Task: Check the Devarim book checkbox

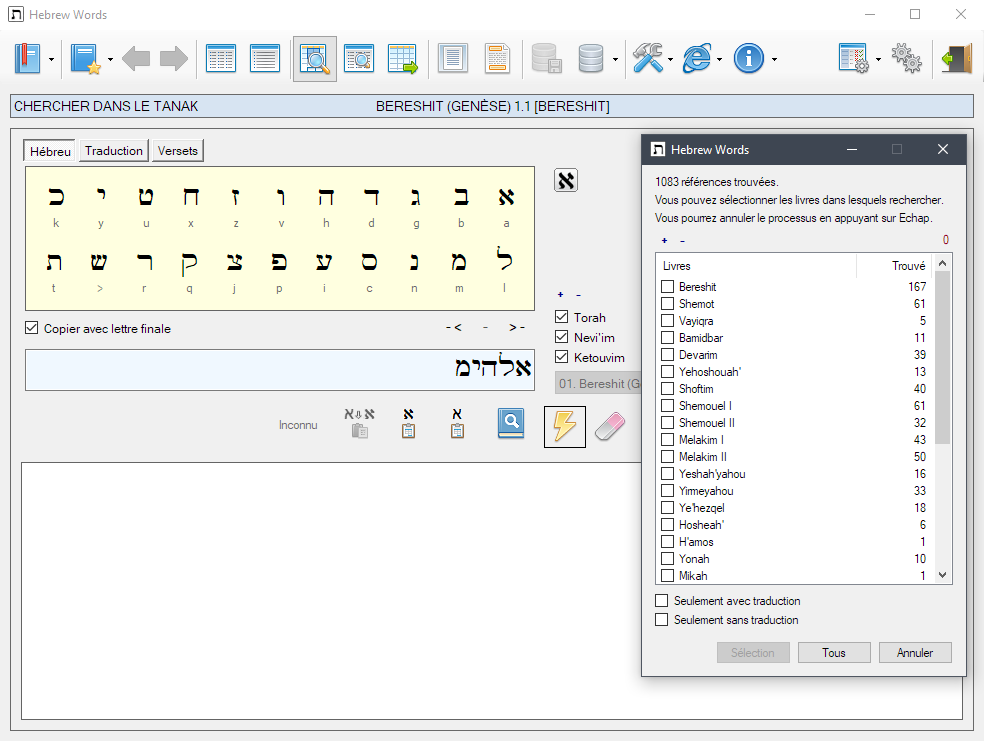Action: [x=668, y=355]
